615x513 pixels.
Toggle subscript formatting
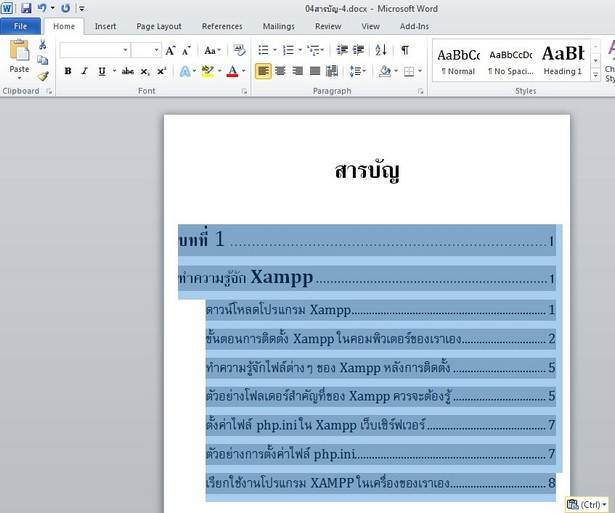pos(145,71)
